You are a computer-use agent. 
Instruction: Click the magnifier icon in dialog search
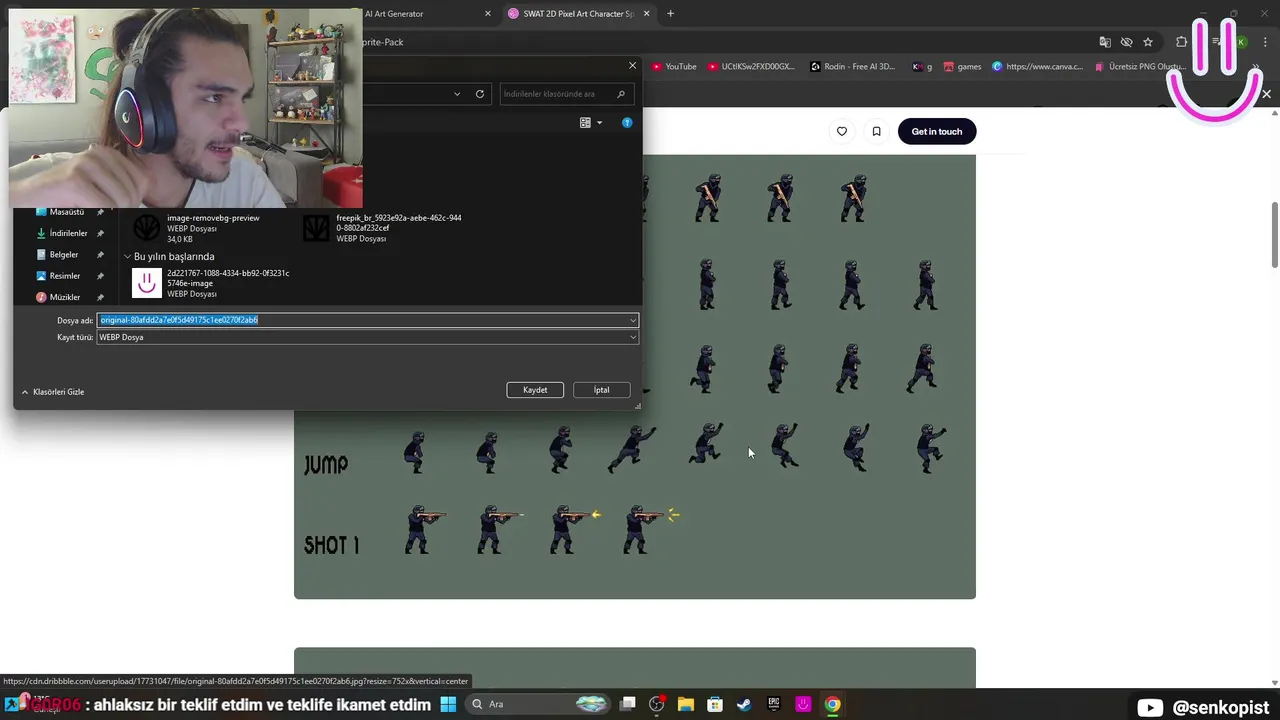[x=621, y=94]
